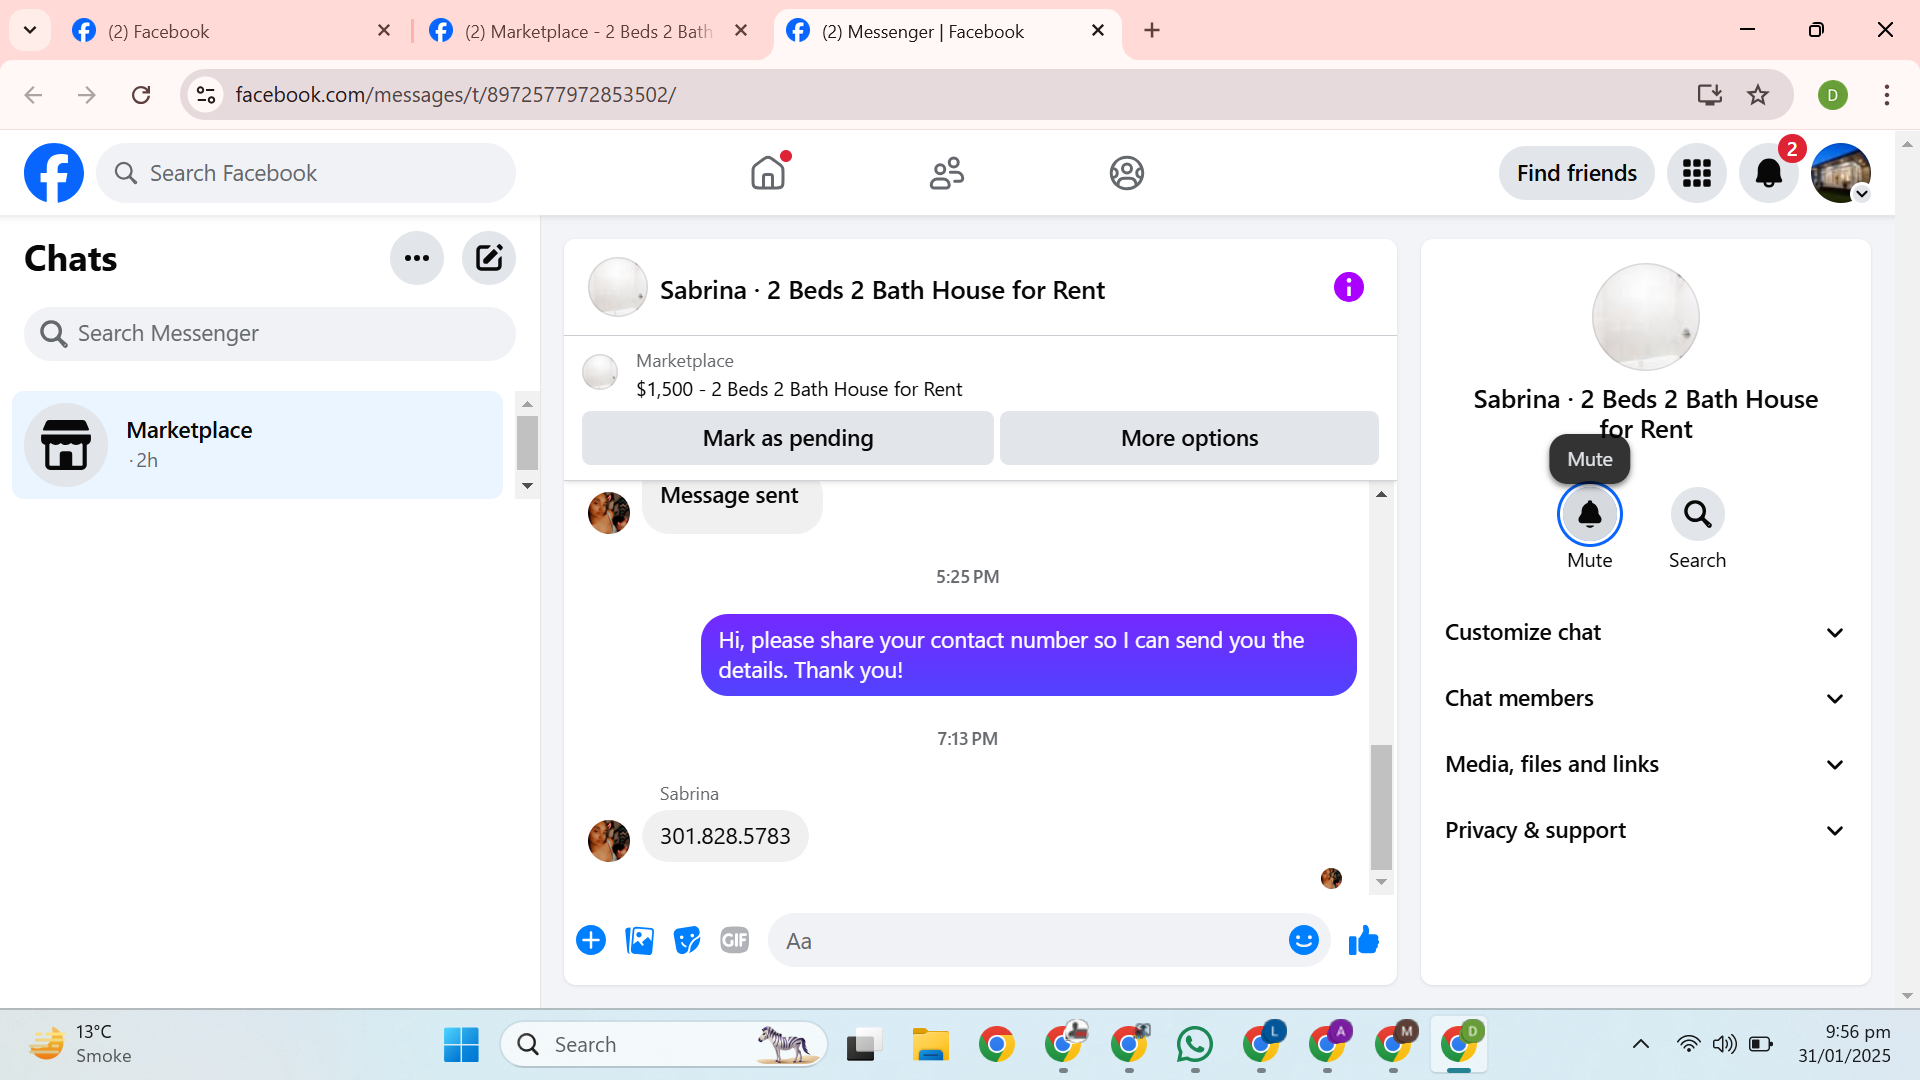Go to Home feed icon
The height and width of the screenshot is (1080, 1920).
tap(768, 173)
